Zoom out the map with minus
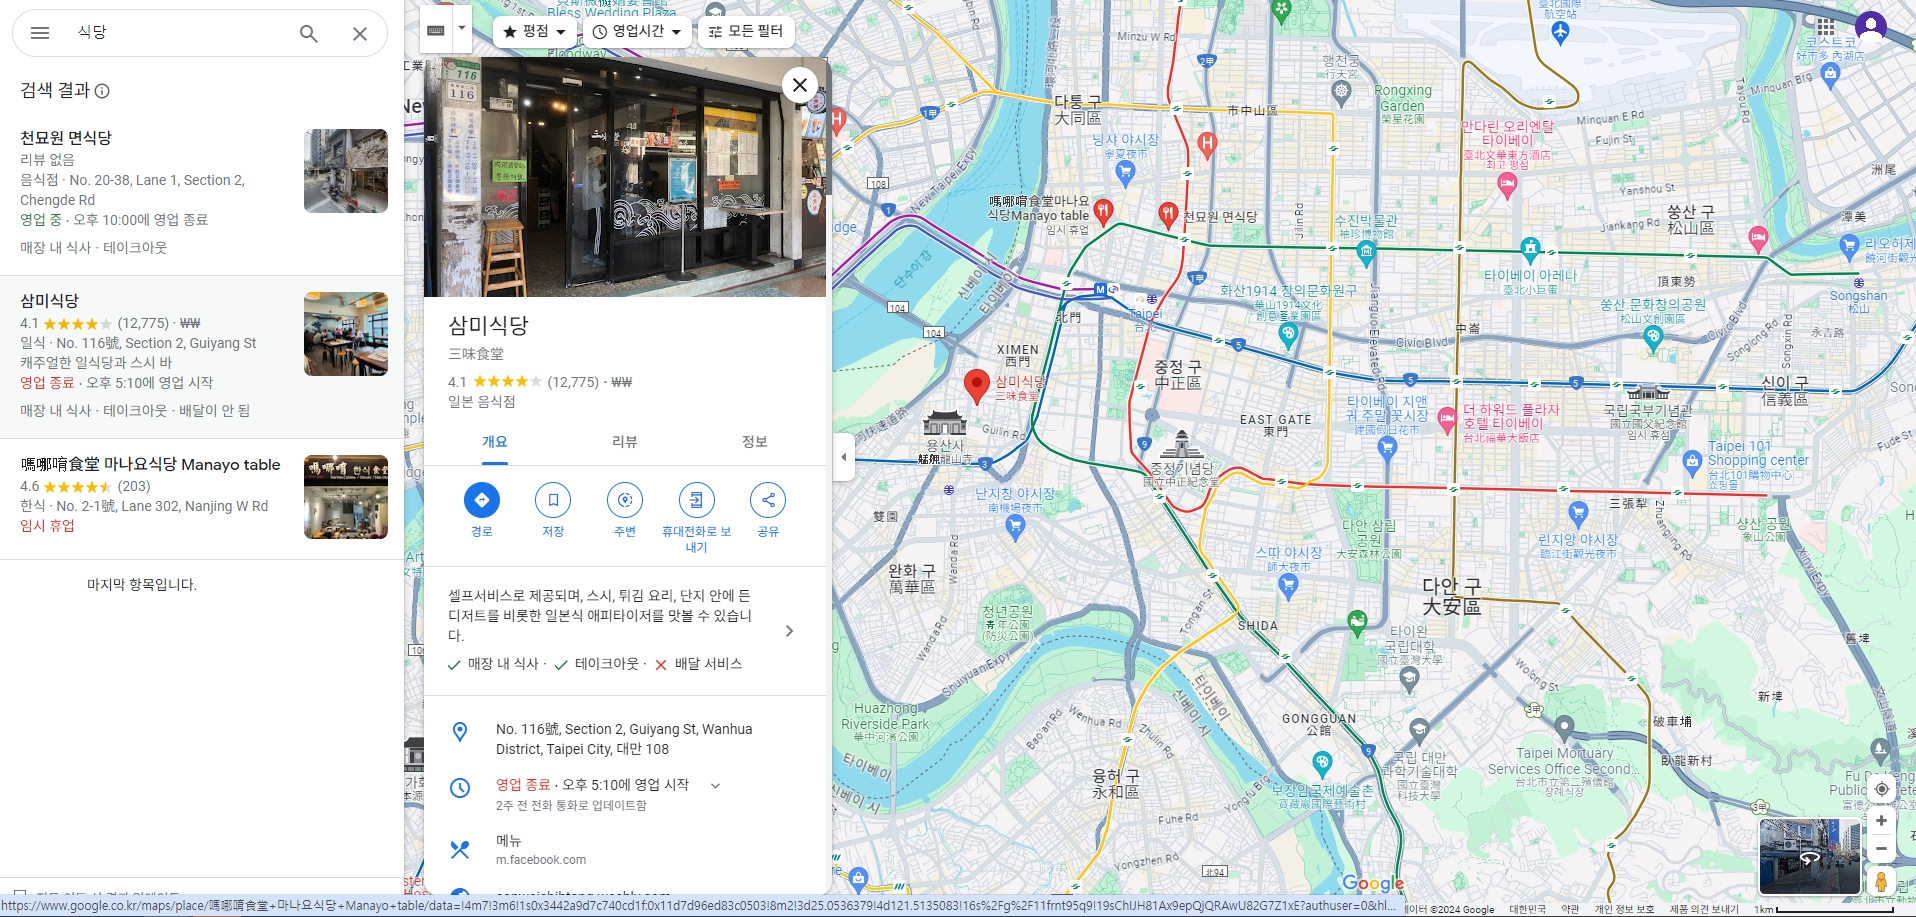Viewport: 1916px width, 917px height. [1881, 849]
